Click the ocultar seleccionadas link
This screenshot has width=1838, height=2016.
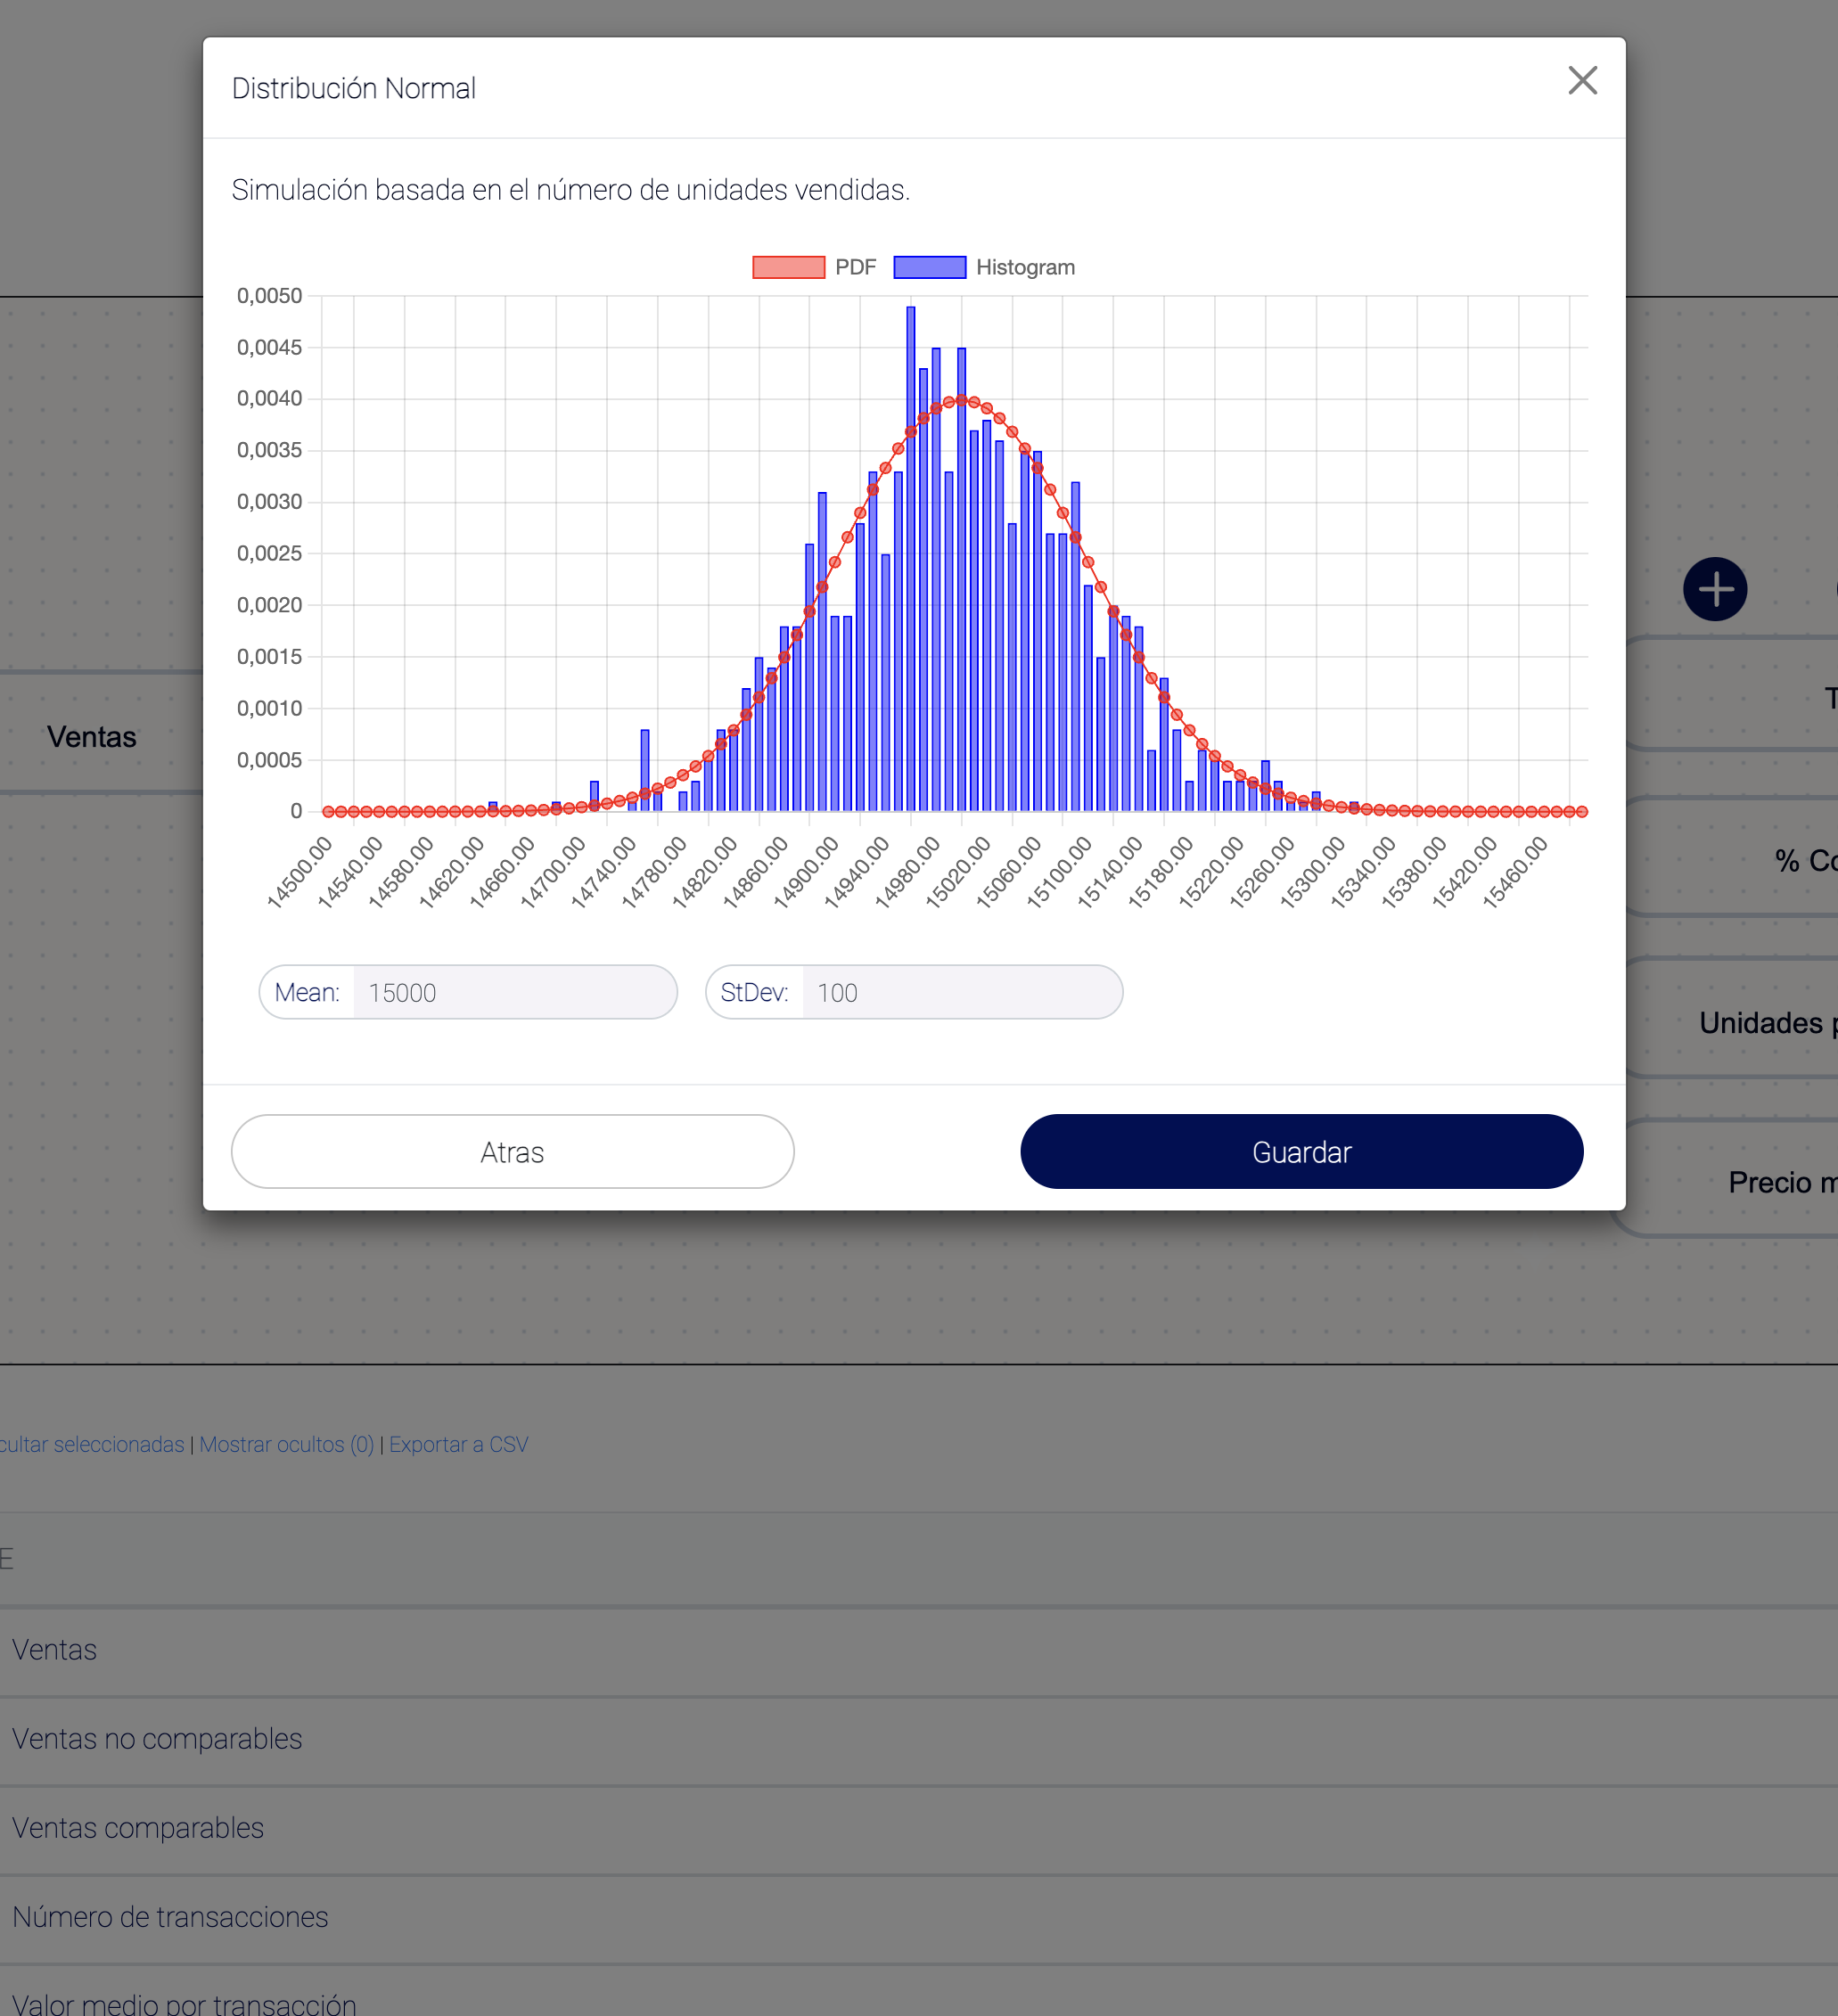pyautogui.click(x=91, y=1445)
